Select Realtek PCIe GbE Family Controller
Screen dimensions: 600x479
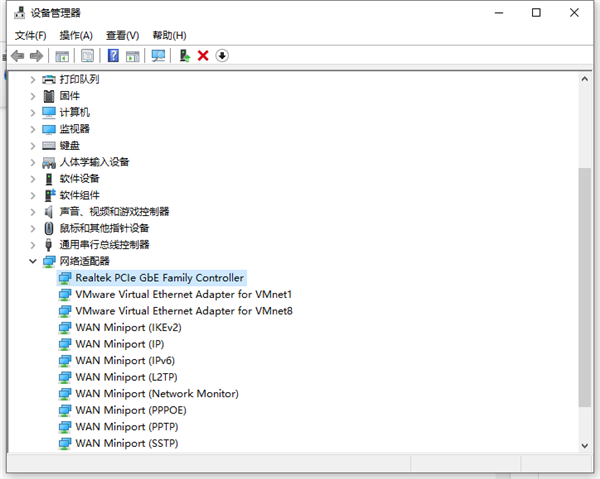tap(159, 278)
